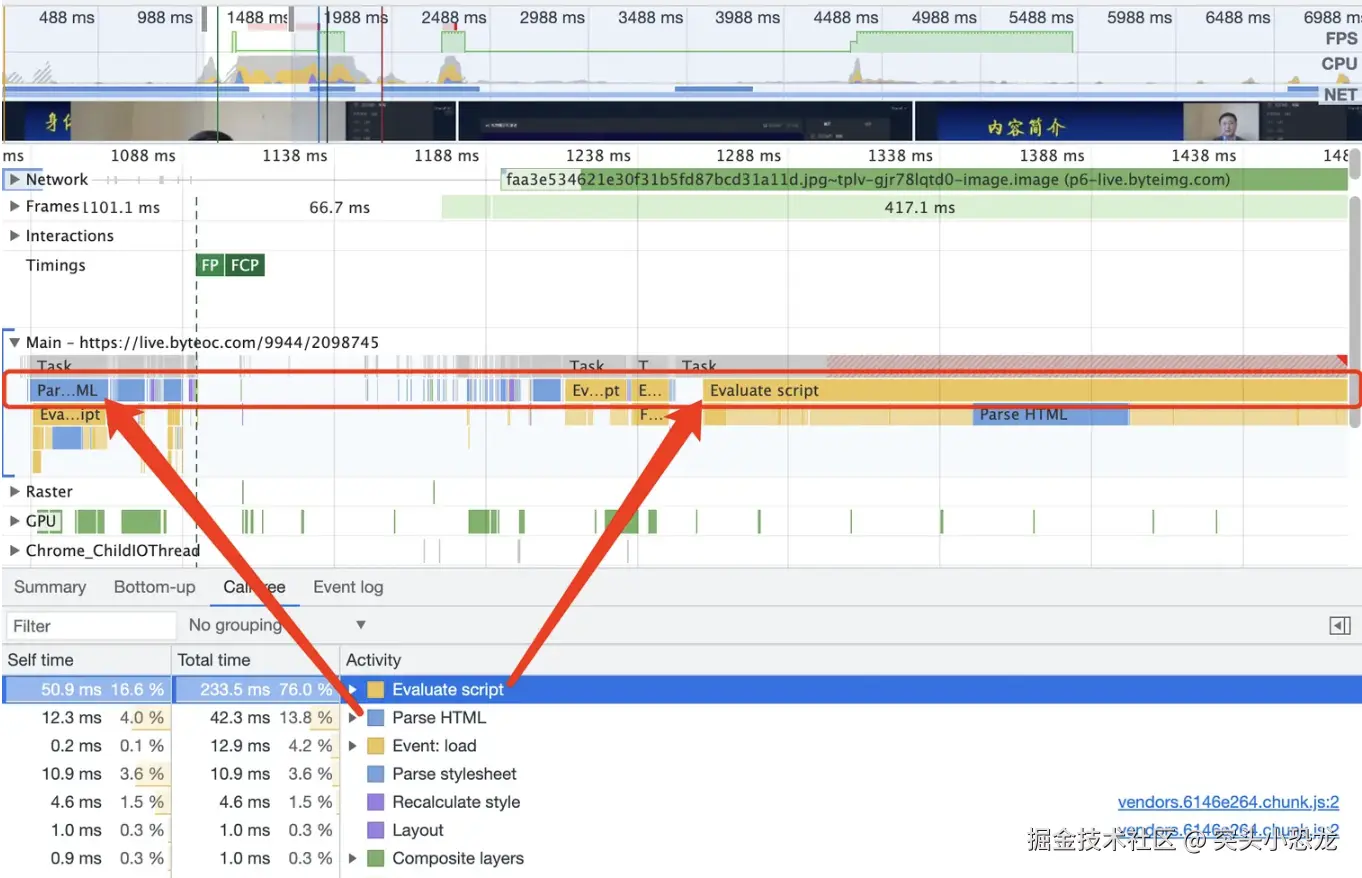Screen dimensions: 1362x878
Task: Expand the GPU track
Action: (x=15, y=521)
